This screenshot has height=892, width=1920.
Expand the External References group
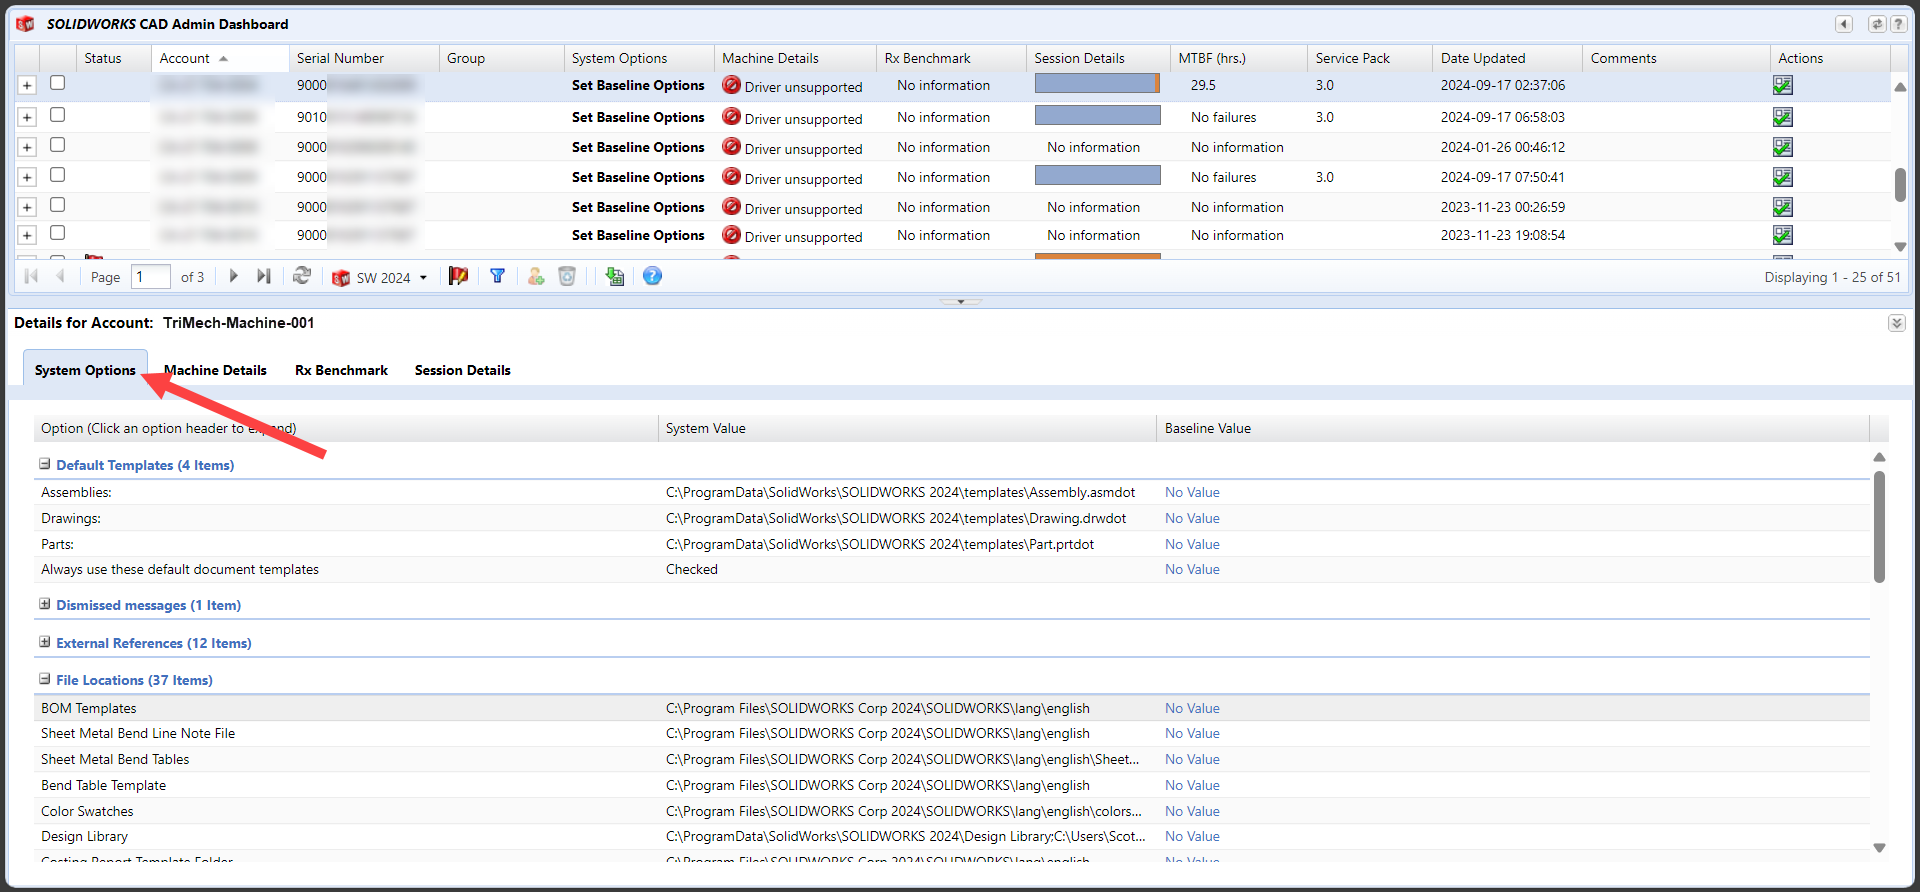tap(45, 642)
